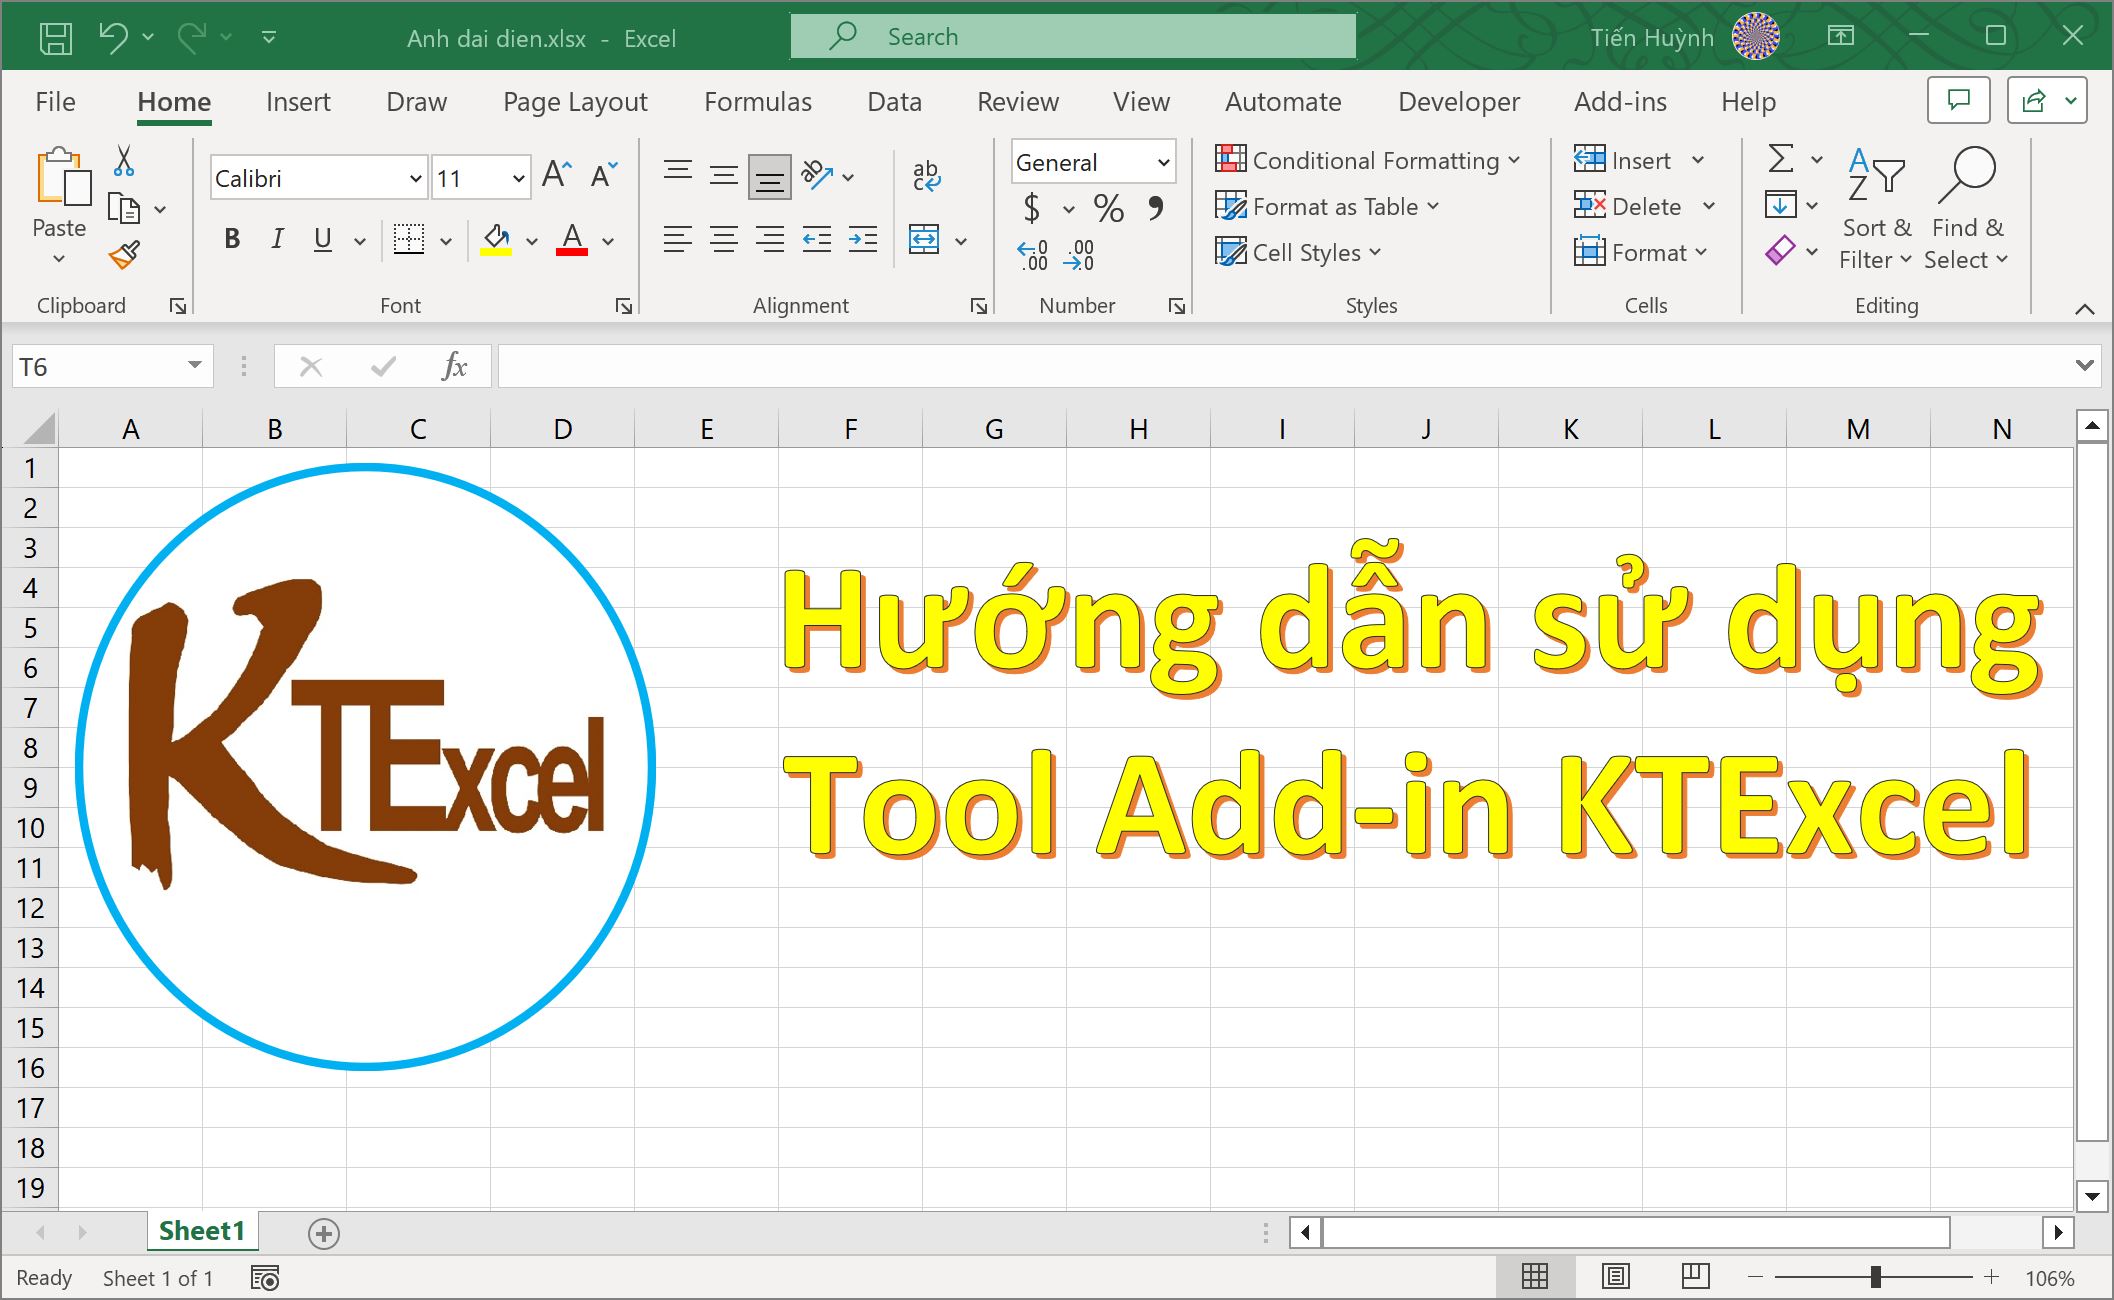
Task: Open the File menu
Action: tap(55, 102)
